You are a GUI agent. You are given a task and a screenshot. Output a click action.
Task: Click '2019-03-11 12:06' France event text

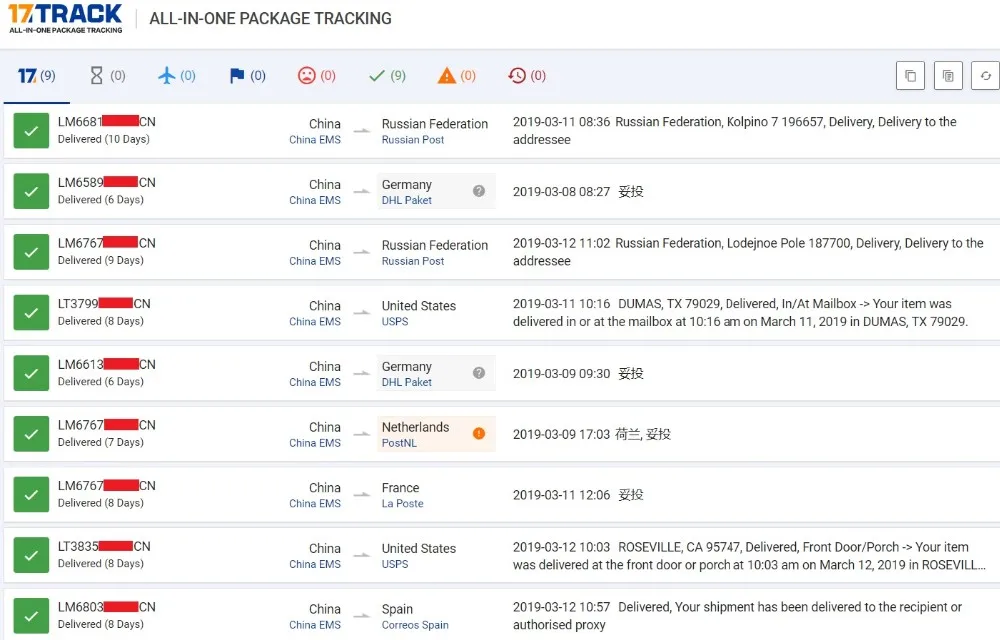click(x=578, y=495)
